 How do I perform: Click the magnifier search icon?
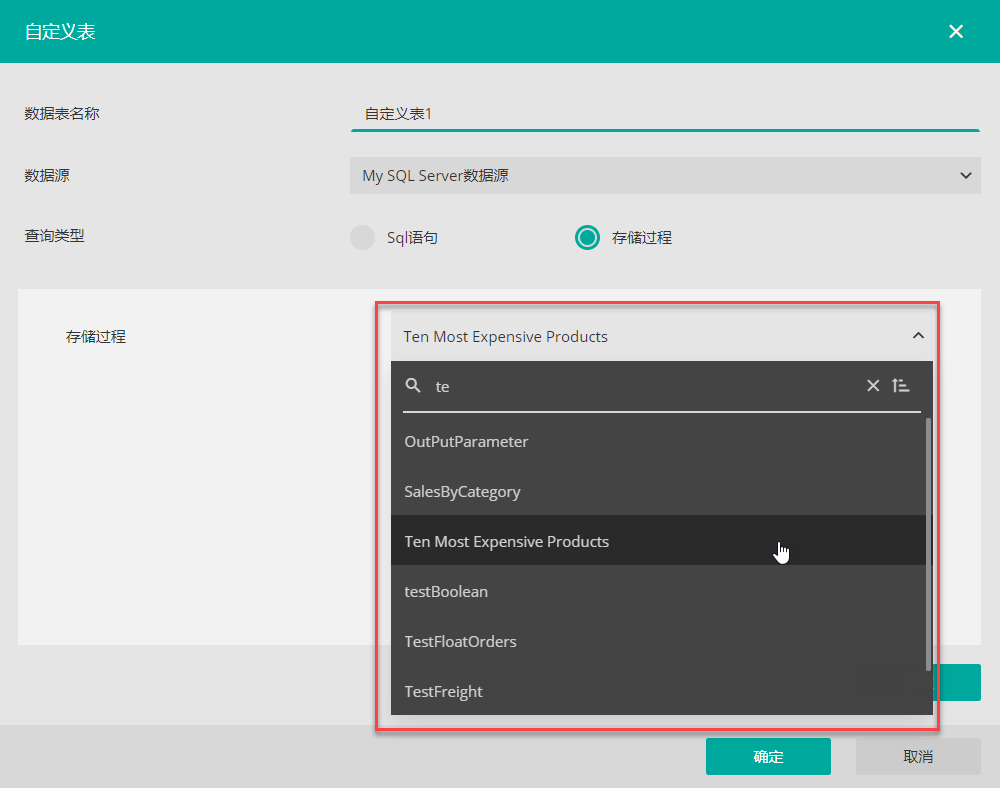(x=413, y=386)
